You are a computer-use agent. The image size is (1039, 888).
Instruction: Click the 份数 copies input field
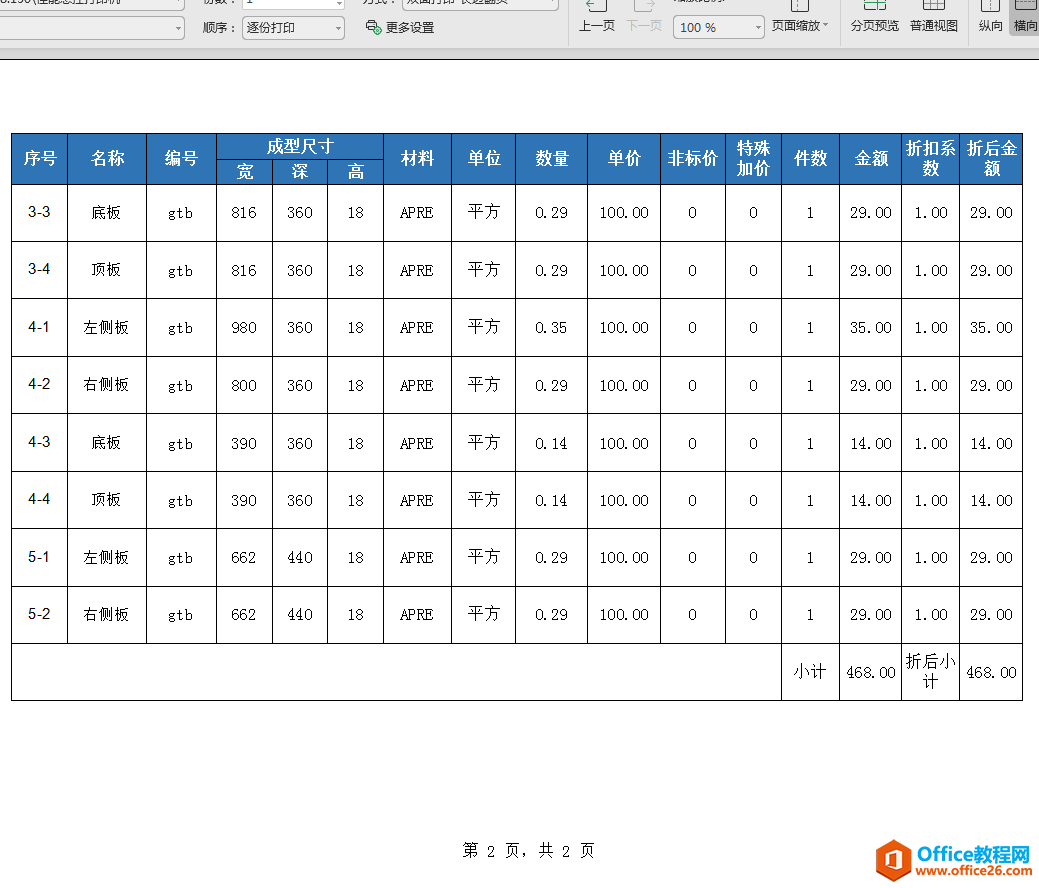290,5
